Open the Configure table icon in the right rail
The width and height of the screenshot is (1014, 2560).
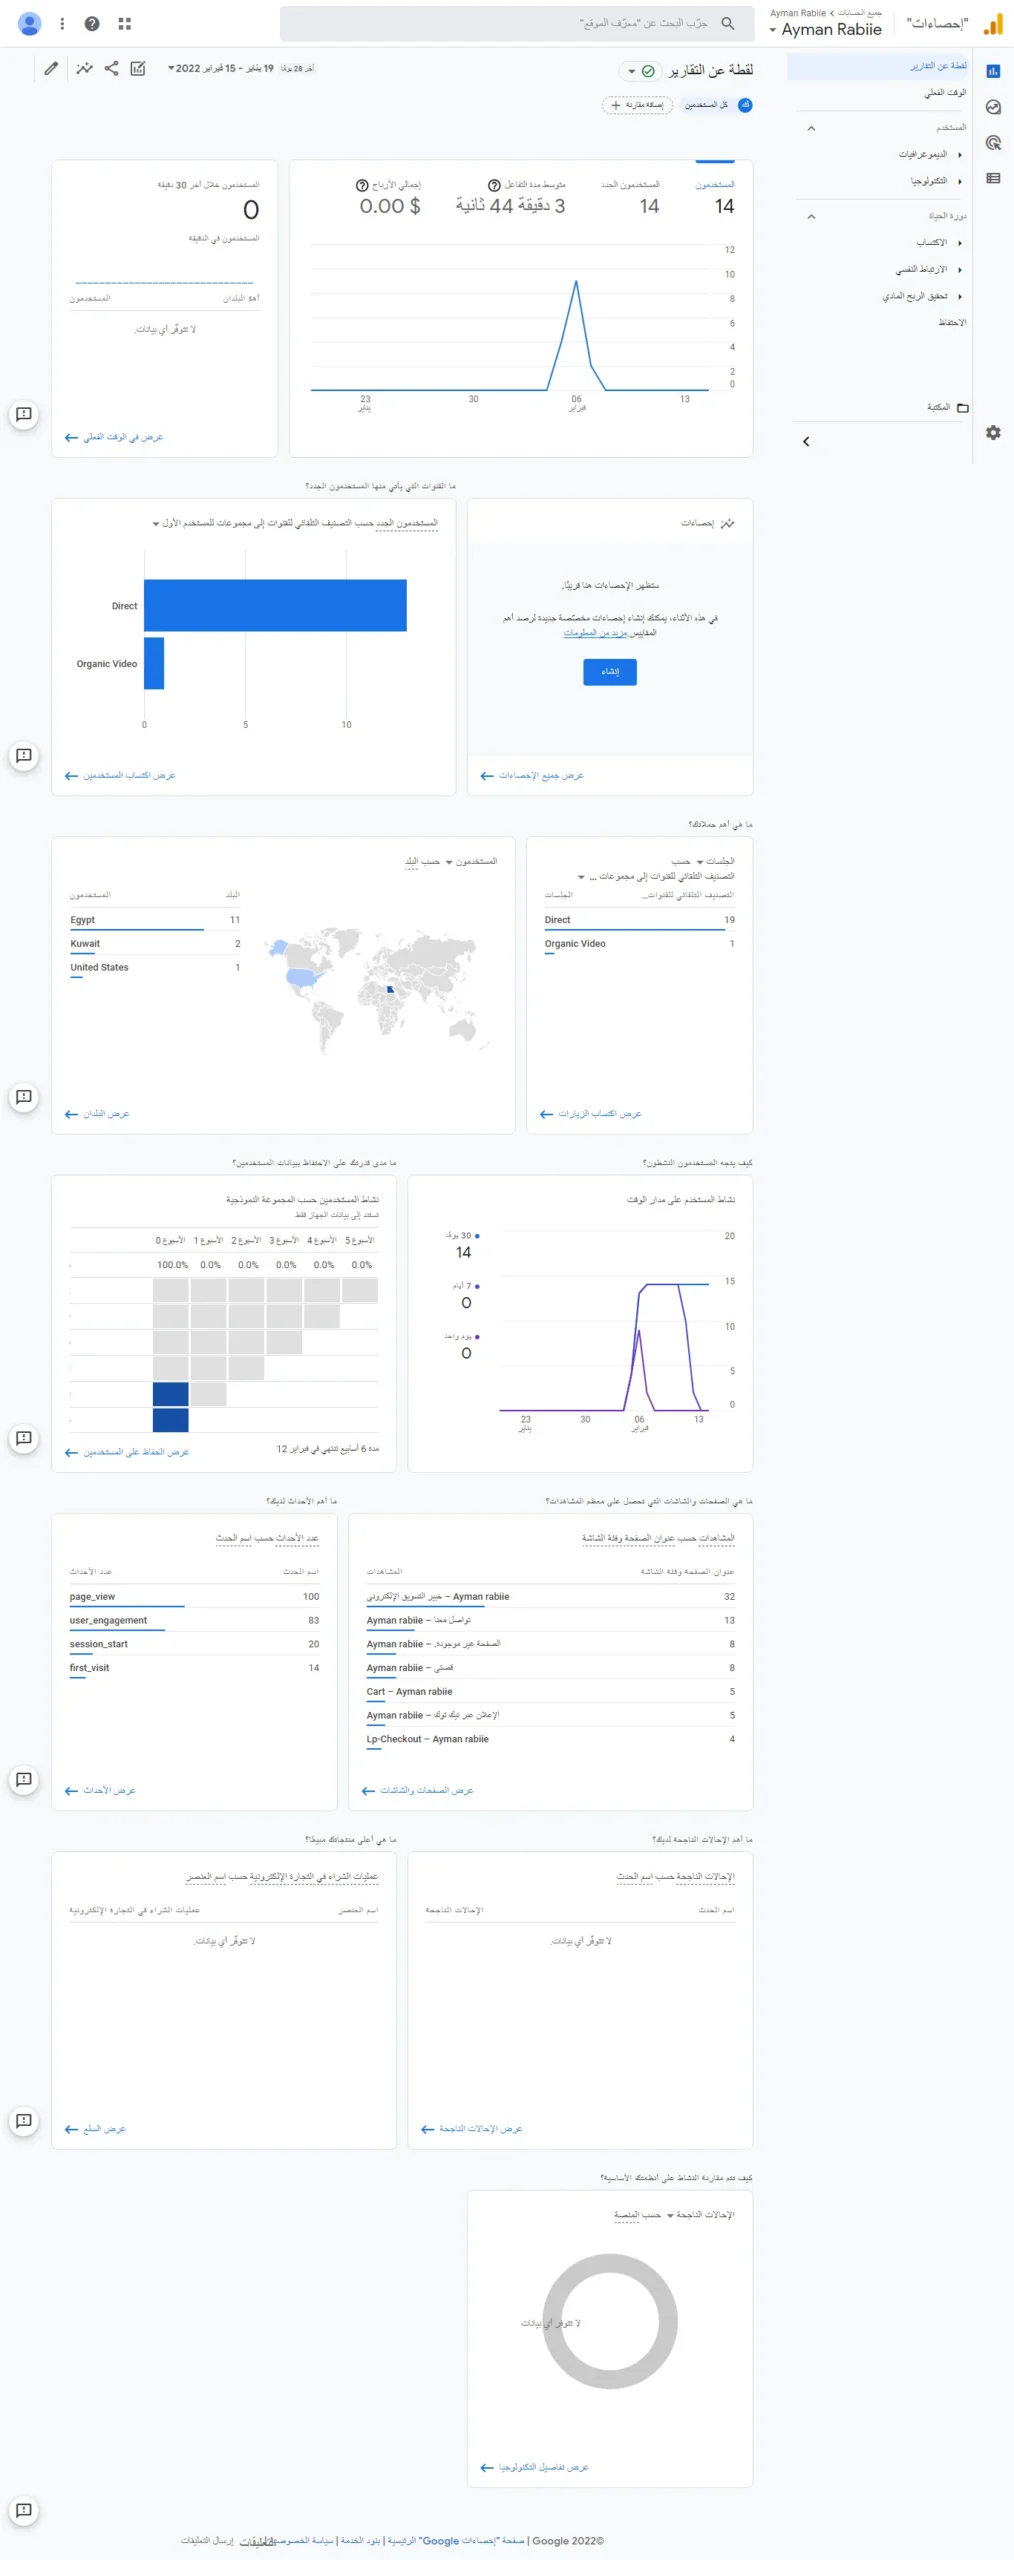[993, 179]
